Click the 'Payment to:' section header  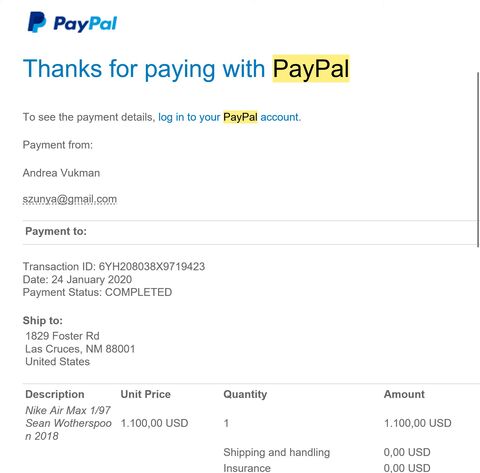(x=56, y=231)
